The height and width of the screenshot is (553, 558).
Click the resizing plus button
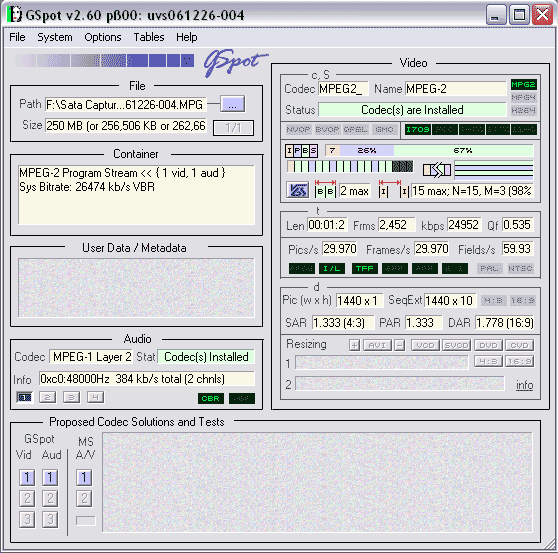(x=354, y=345)
